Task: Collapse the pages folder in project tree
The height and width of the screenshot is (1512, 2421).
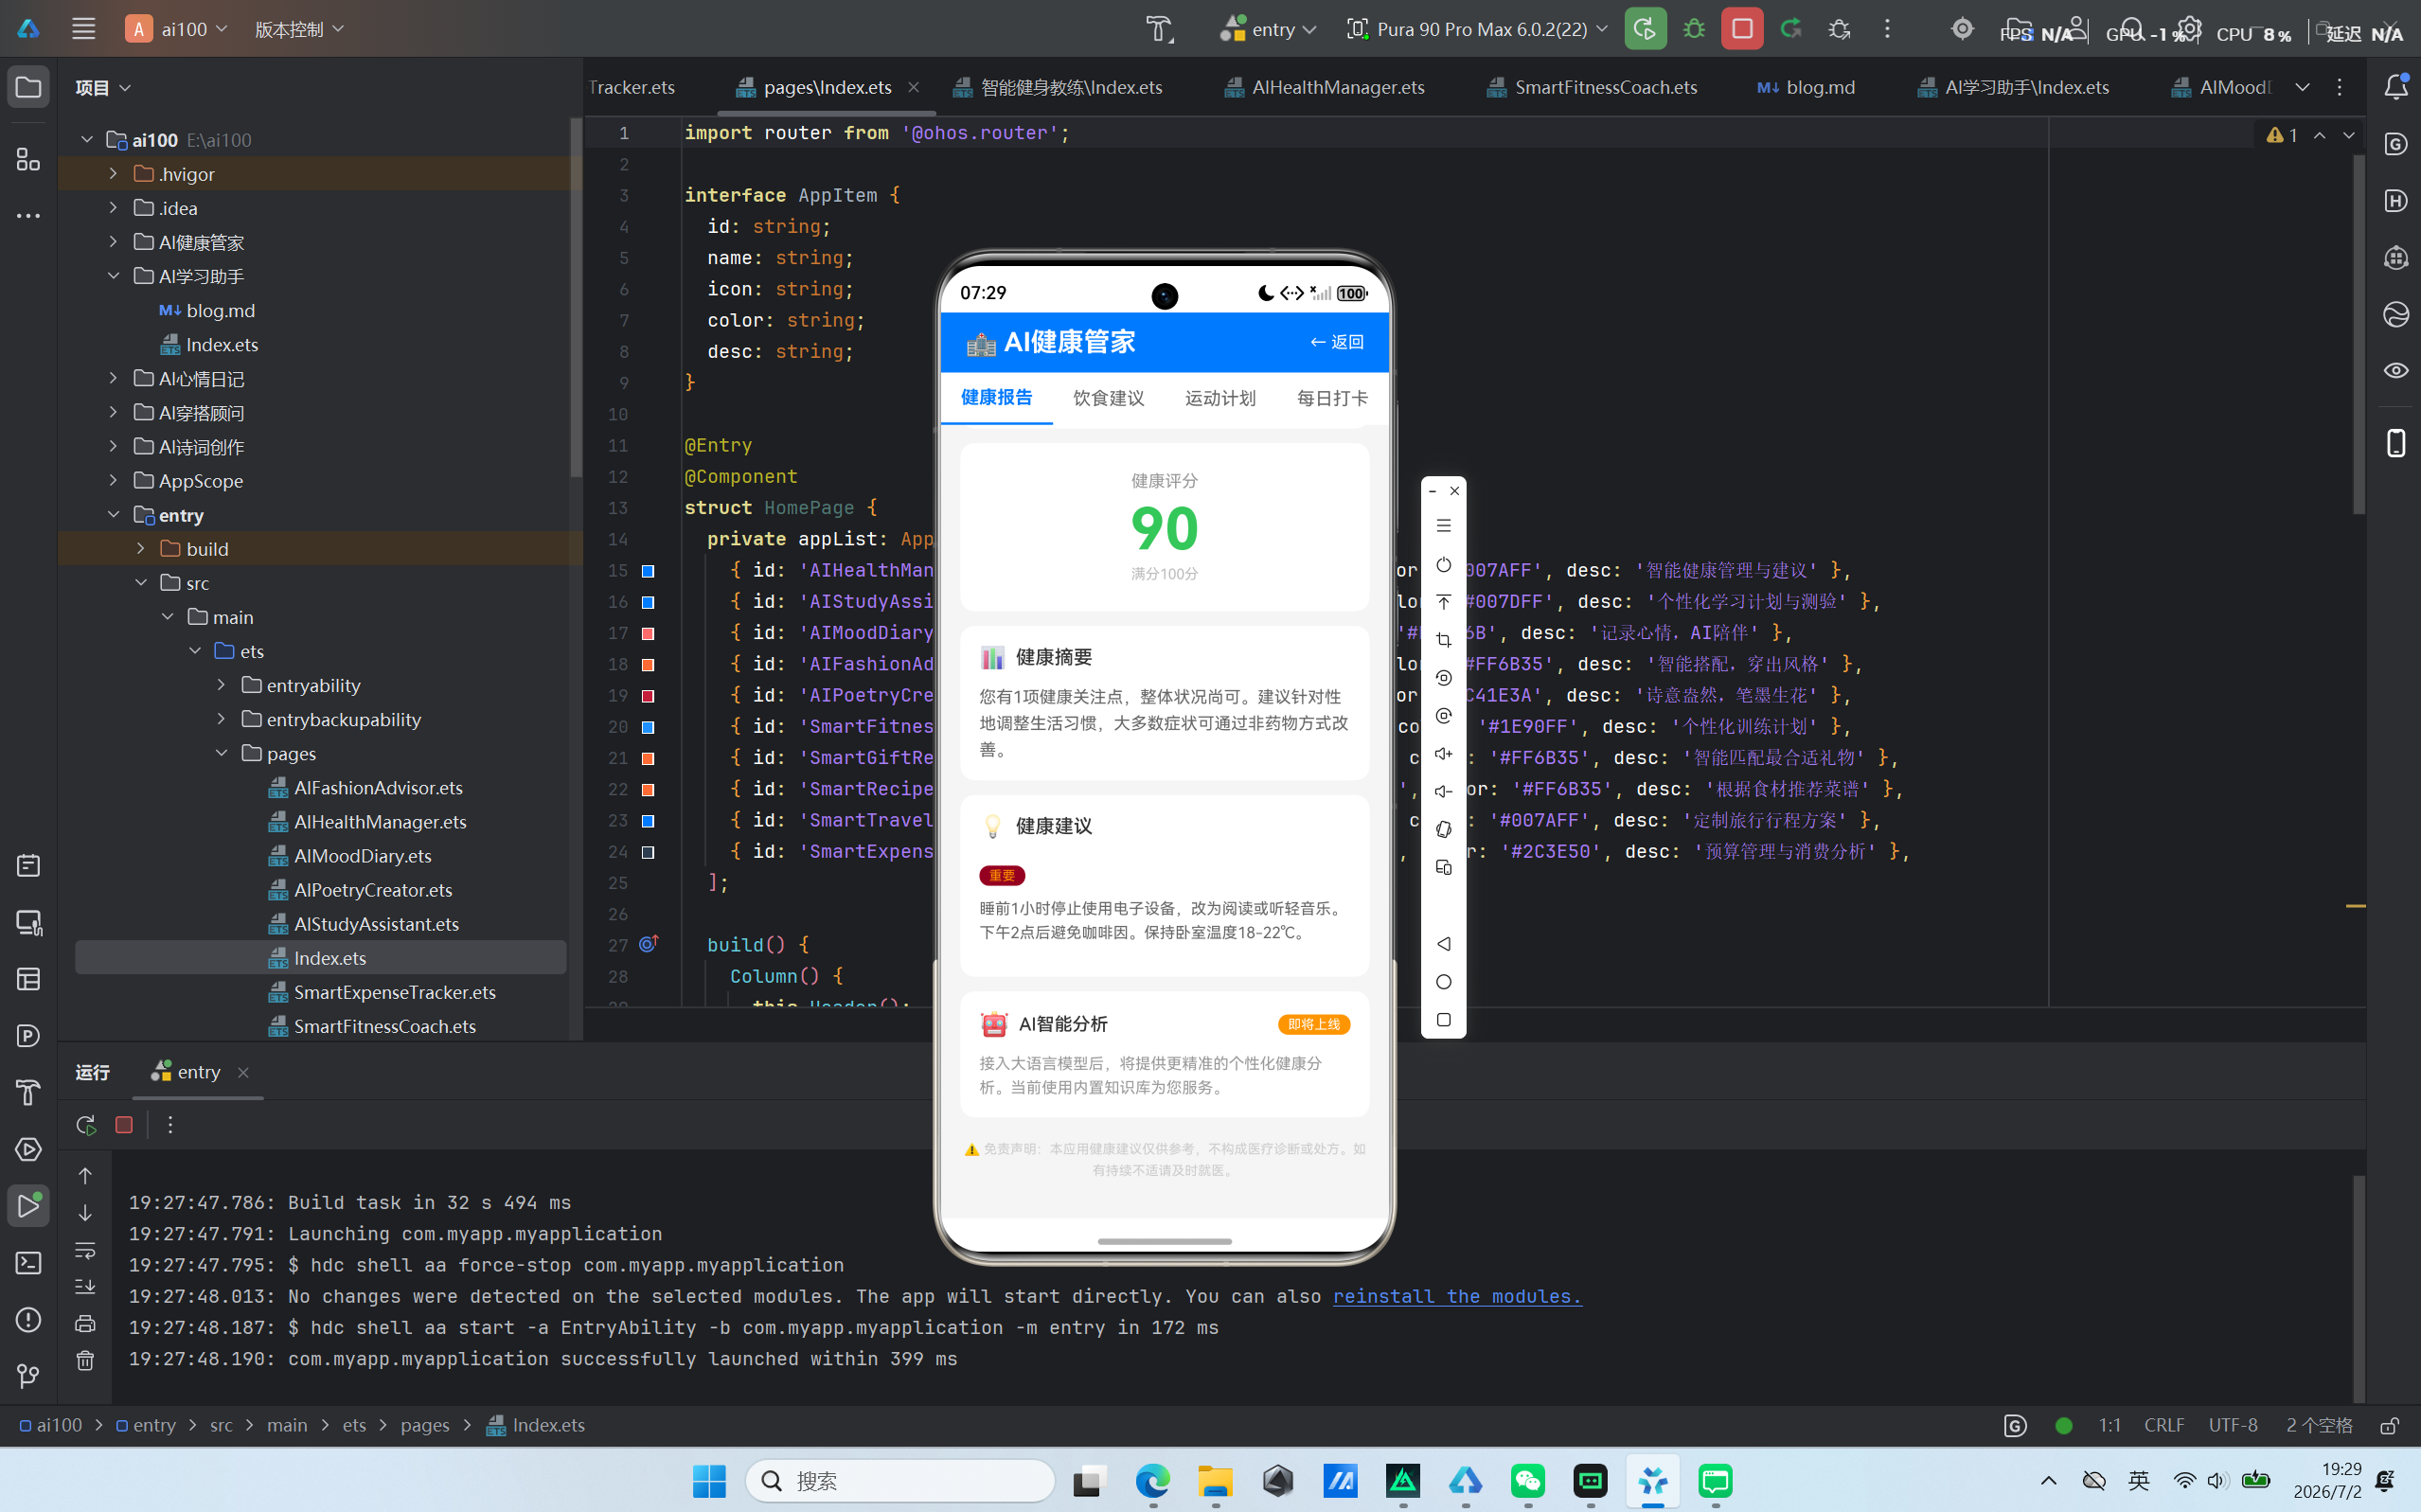Action: (221, 753)
